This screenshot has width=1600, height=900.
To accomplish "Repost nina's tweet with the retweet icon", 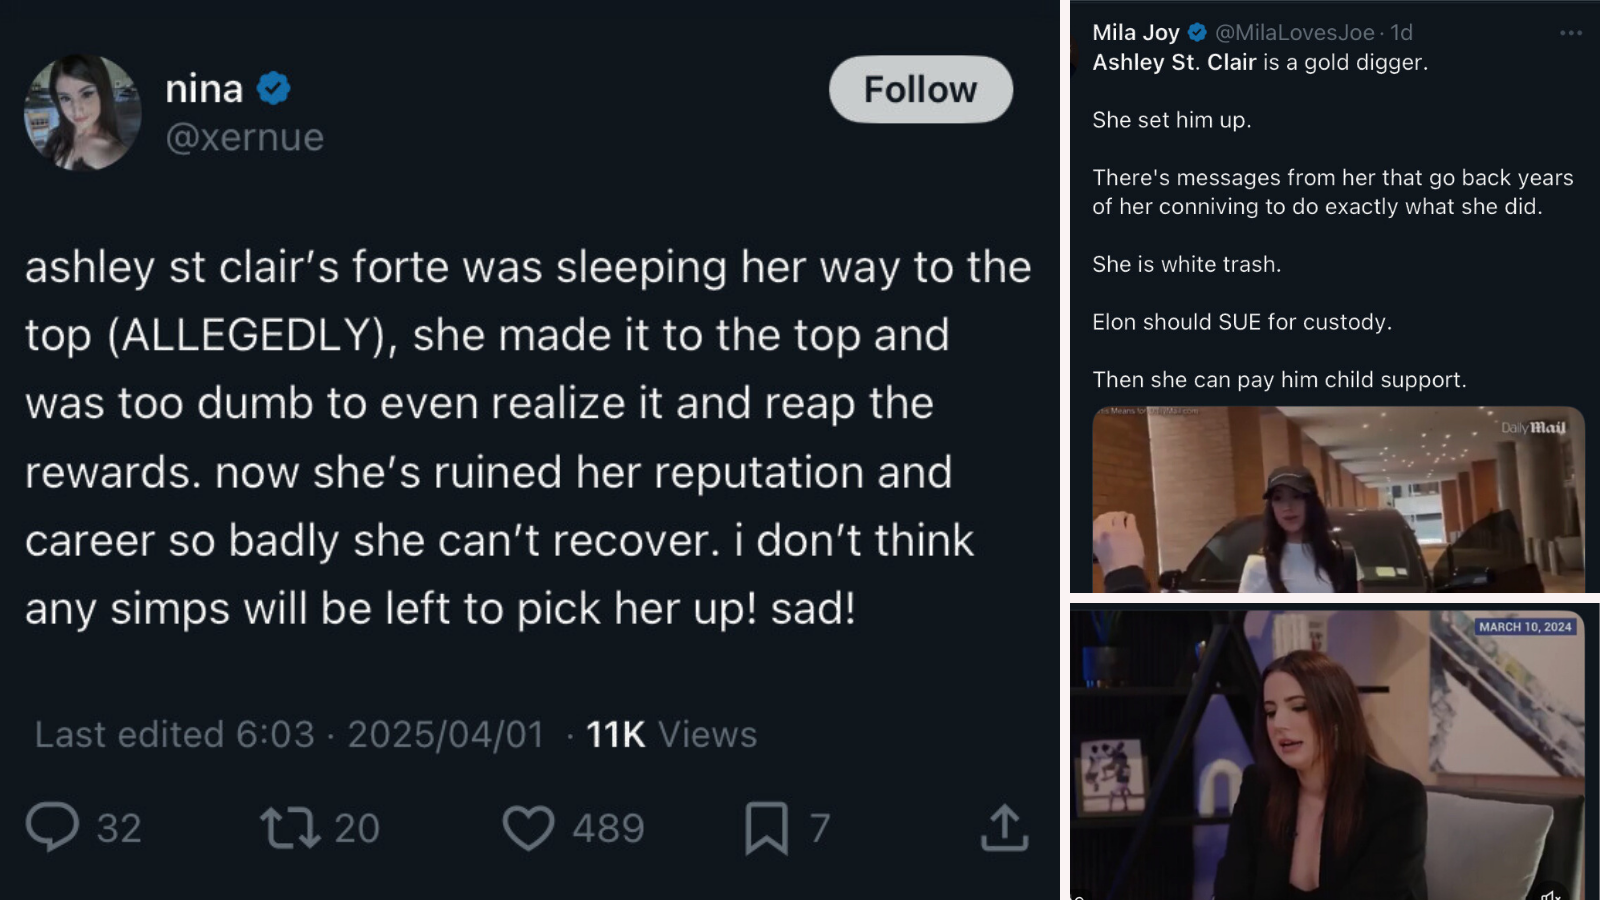I will (290, 827).
